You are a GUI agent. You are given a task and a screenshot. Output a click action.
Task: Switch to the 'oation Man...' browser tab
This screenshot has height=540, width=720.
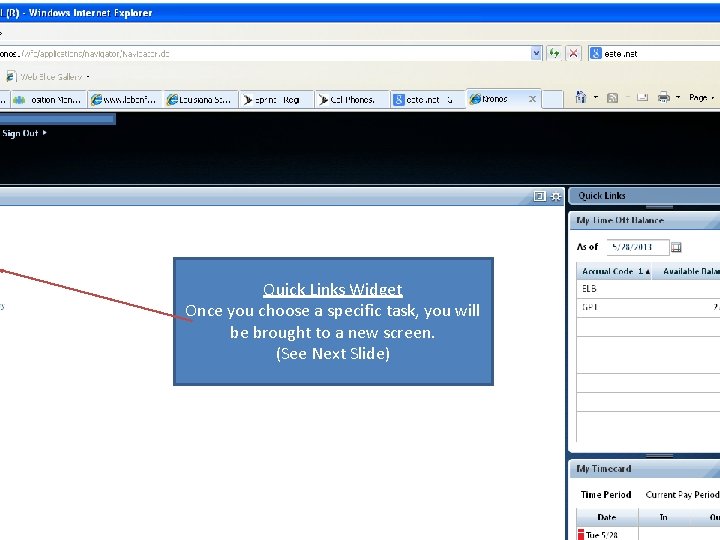pyautogui.click(x=48, y=100)
